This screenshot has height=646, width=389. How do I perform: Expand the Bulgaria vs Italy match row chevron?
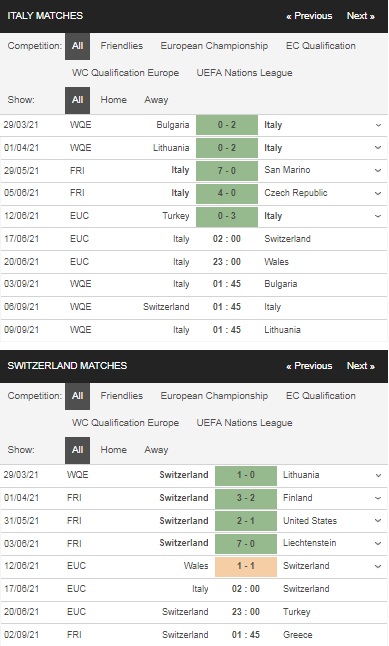click(378, 125)
